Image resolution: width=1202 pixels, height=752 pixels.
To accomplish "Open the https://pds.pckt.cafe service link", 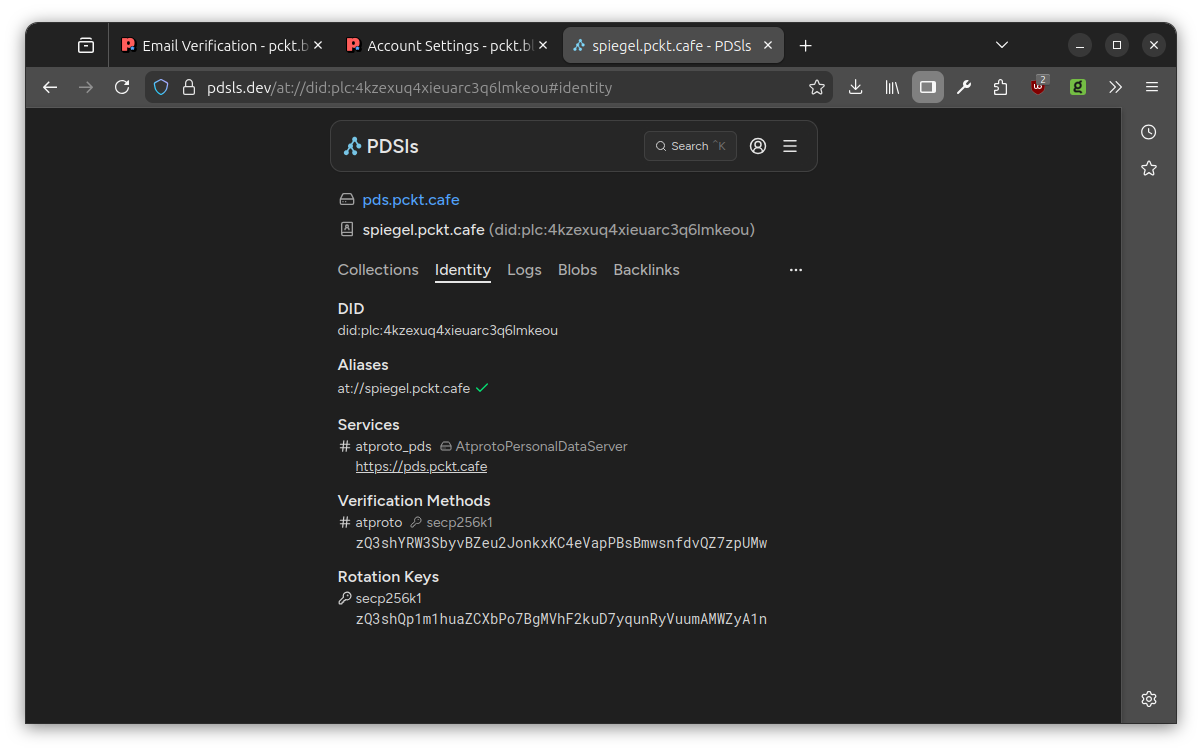I will click(421, 467).
